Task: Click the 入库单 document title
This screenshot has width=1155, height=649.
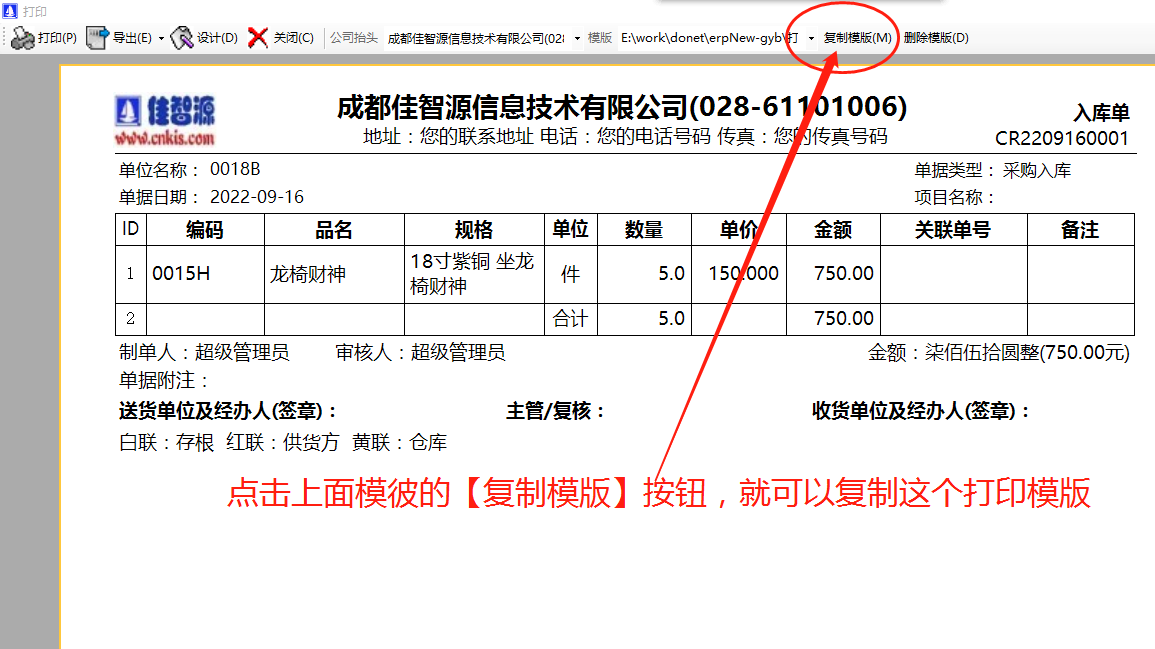Action: [x=1101, y=113]
